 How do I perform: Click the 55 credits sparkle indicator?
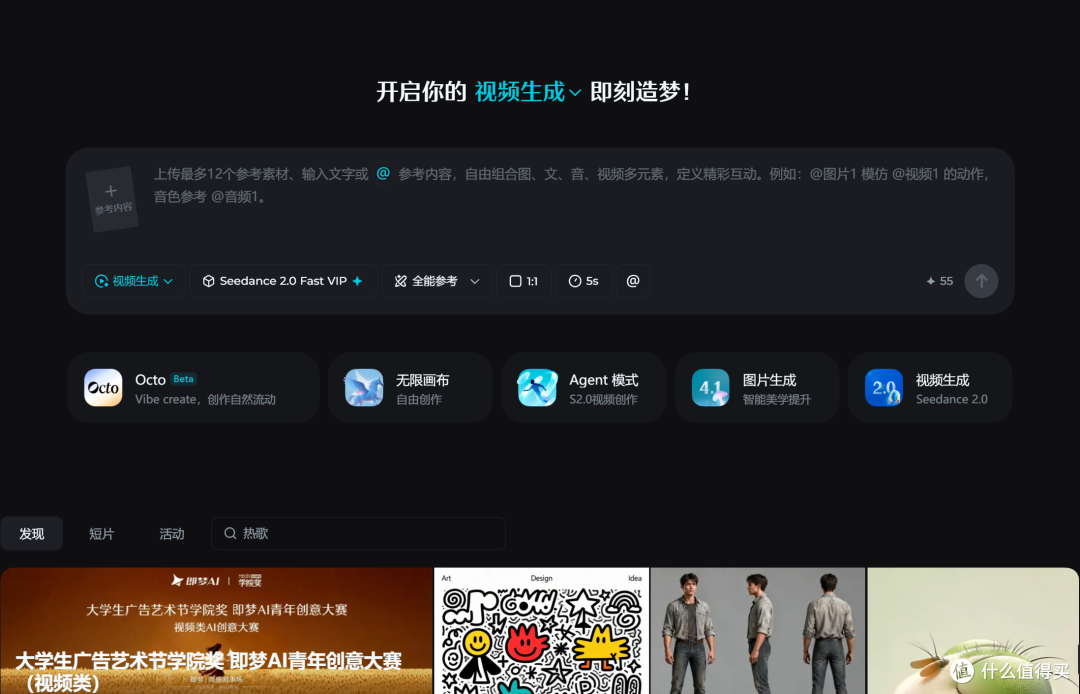(939, 281)
